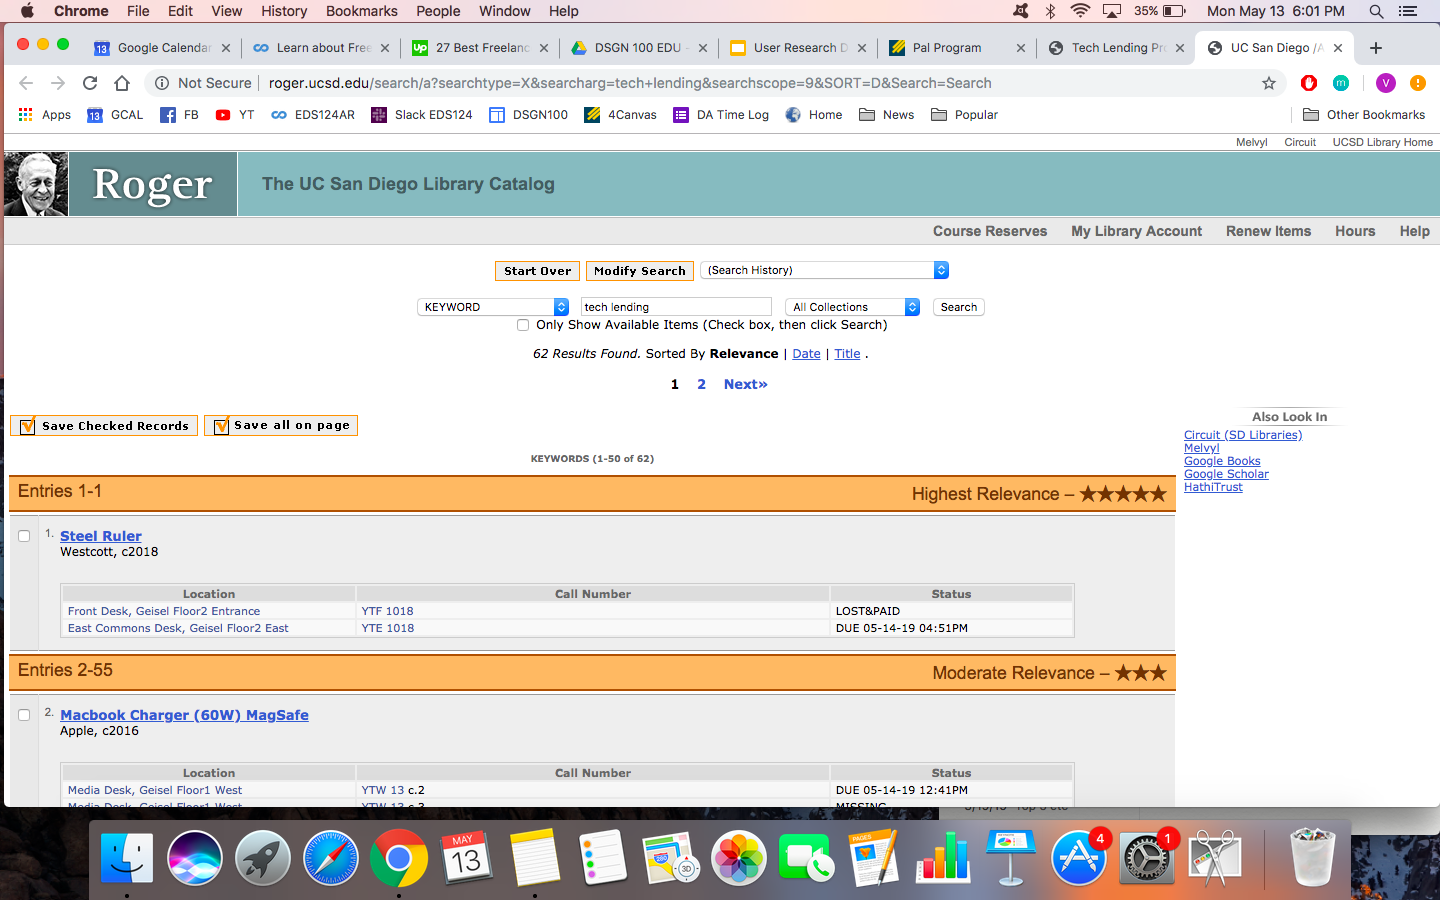Expand the Other Bookmarks folder
This screenshot has width=1440, height=900.
coord(1364,115)
